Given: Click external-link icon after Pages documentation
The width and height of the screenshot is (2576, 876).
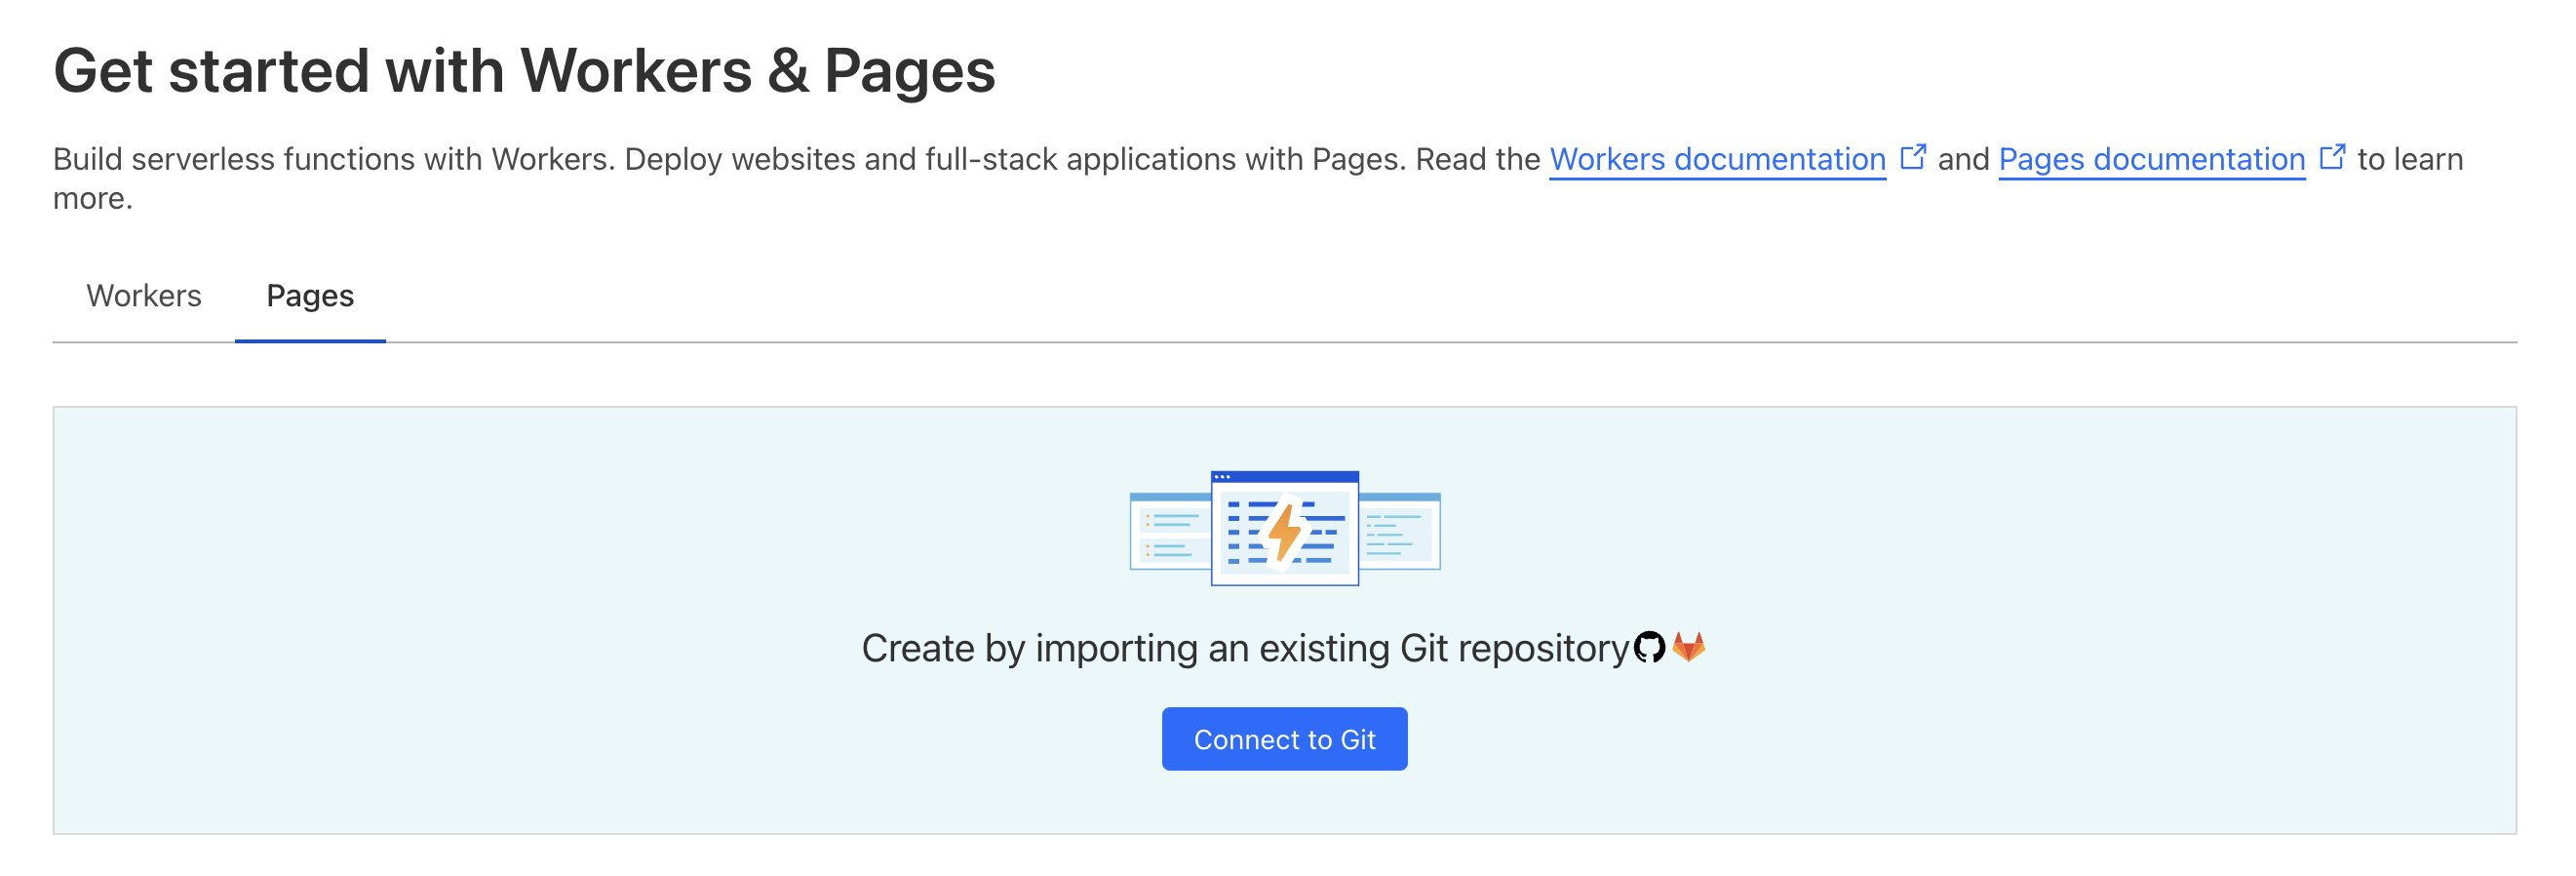Looking at the screenshot, I should [x=2332, y=158].
